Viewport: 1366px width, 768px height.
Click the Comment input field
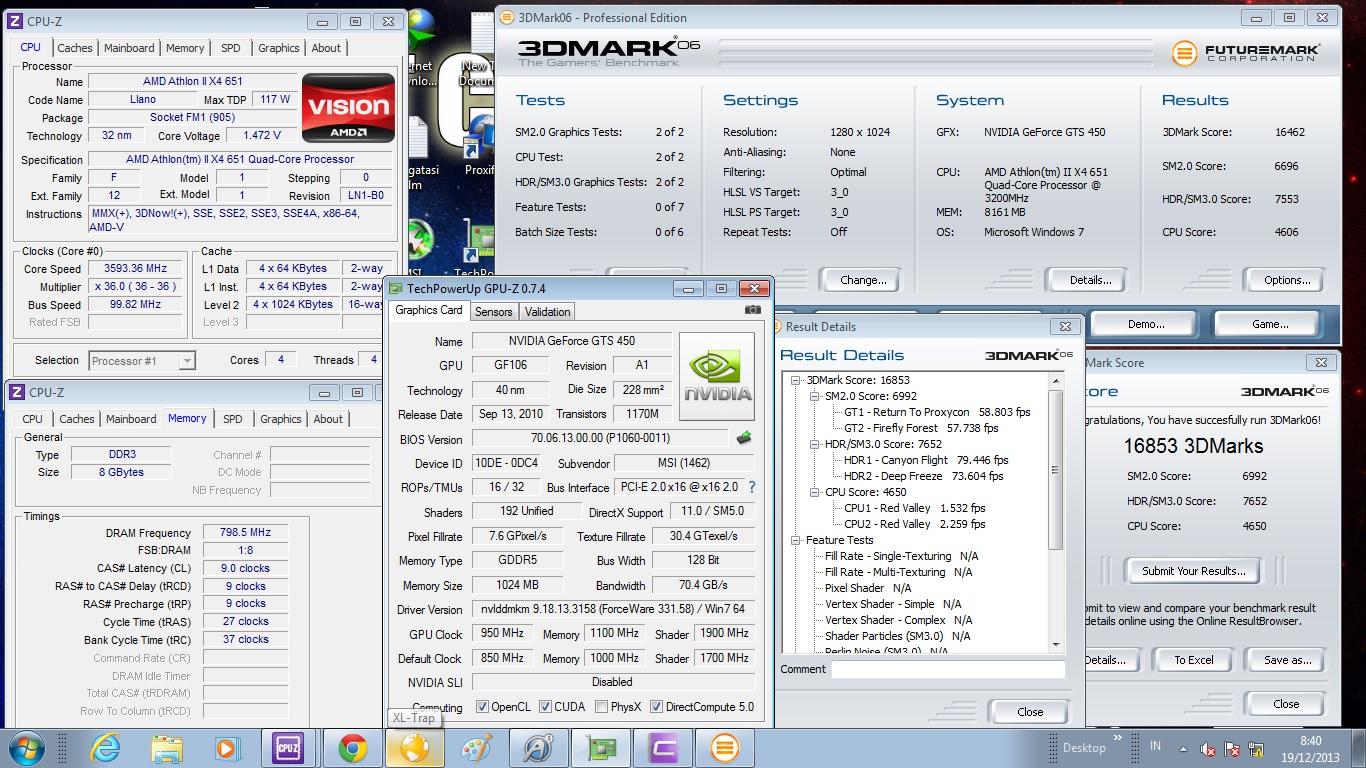948,669
